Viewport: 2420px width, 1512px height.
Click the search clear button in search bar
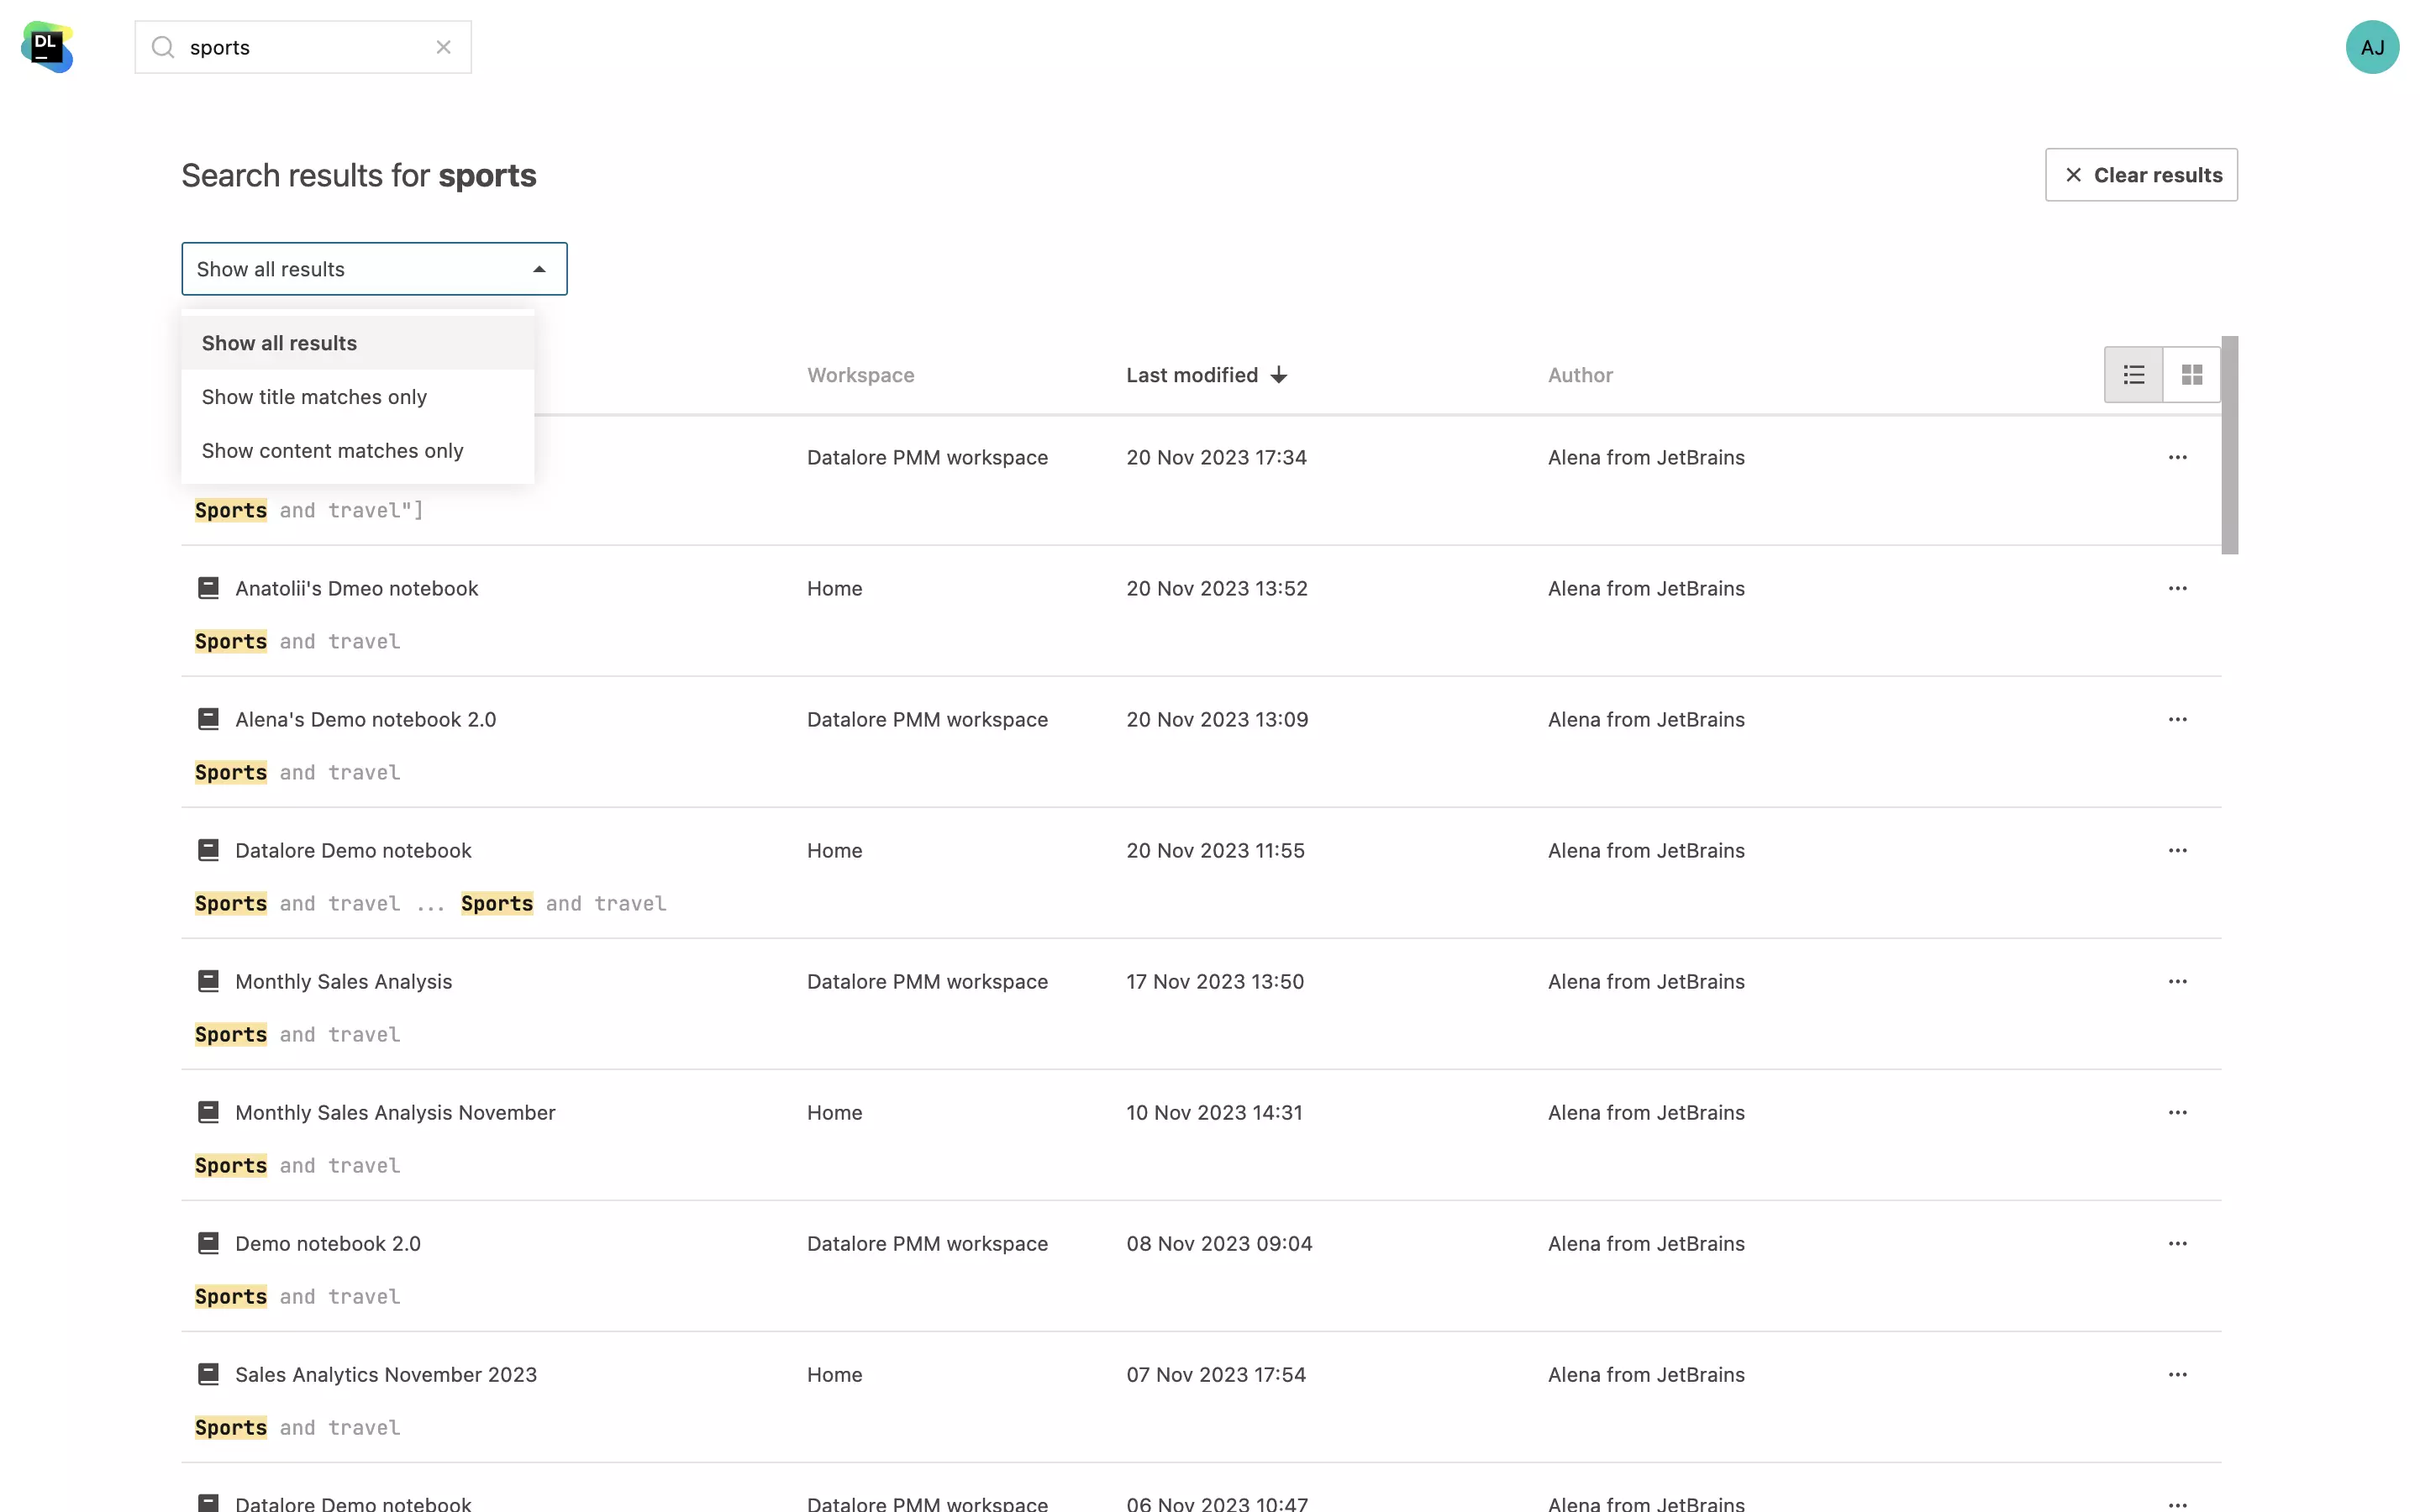446,47
